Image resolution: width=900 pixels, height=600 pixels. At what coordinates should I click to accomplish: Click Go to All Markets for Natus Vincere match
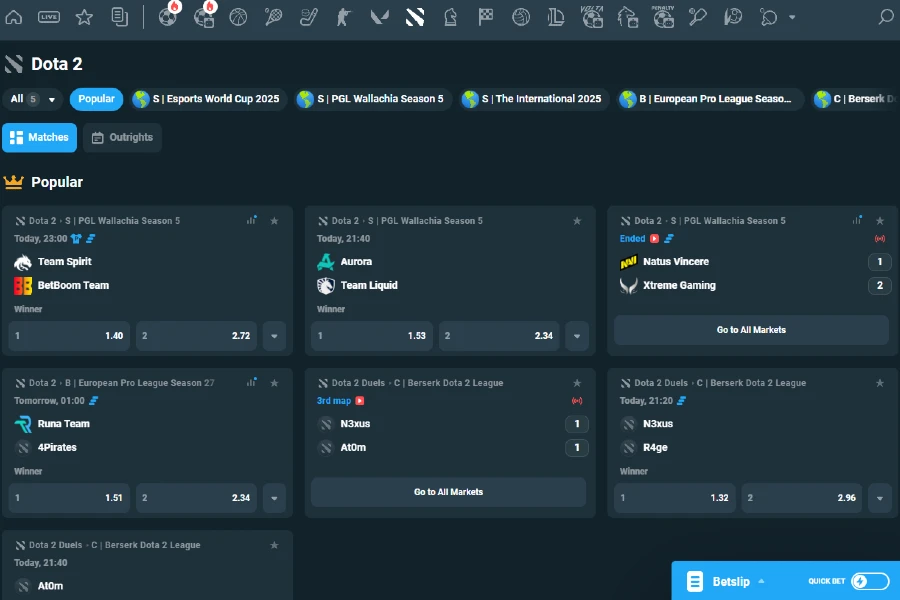coord(752,329)
